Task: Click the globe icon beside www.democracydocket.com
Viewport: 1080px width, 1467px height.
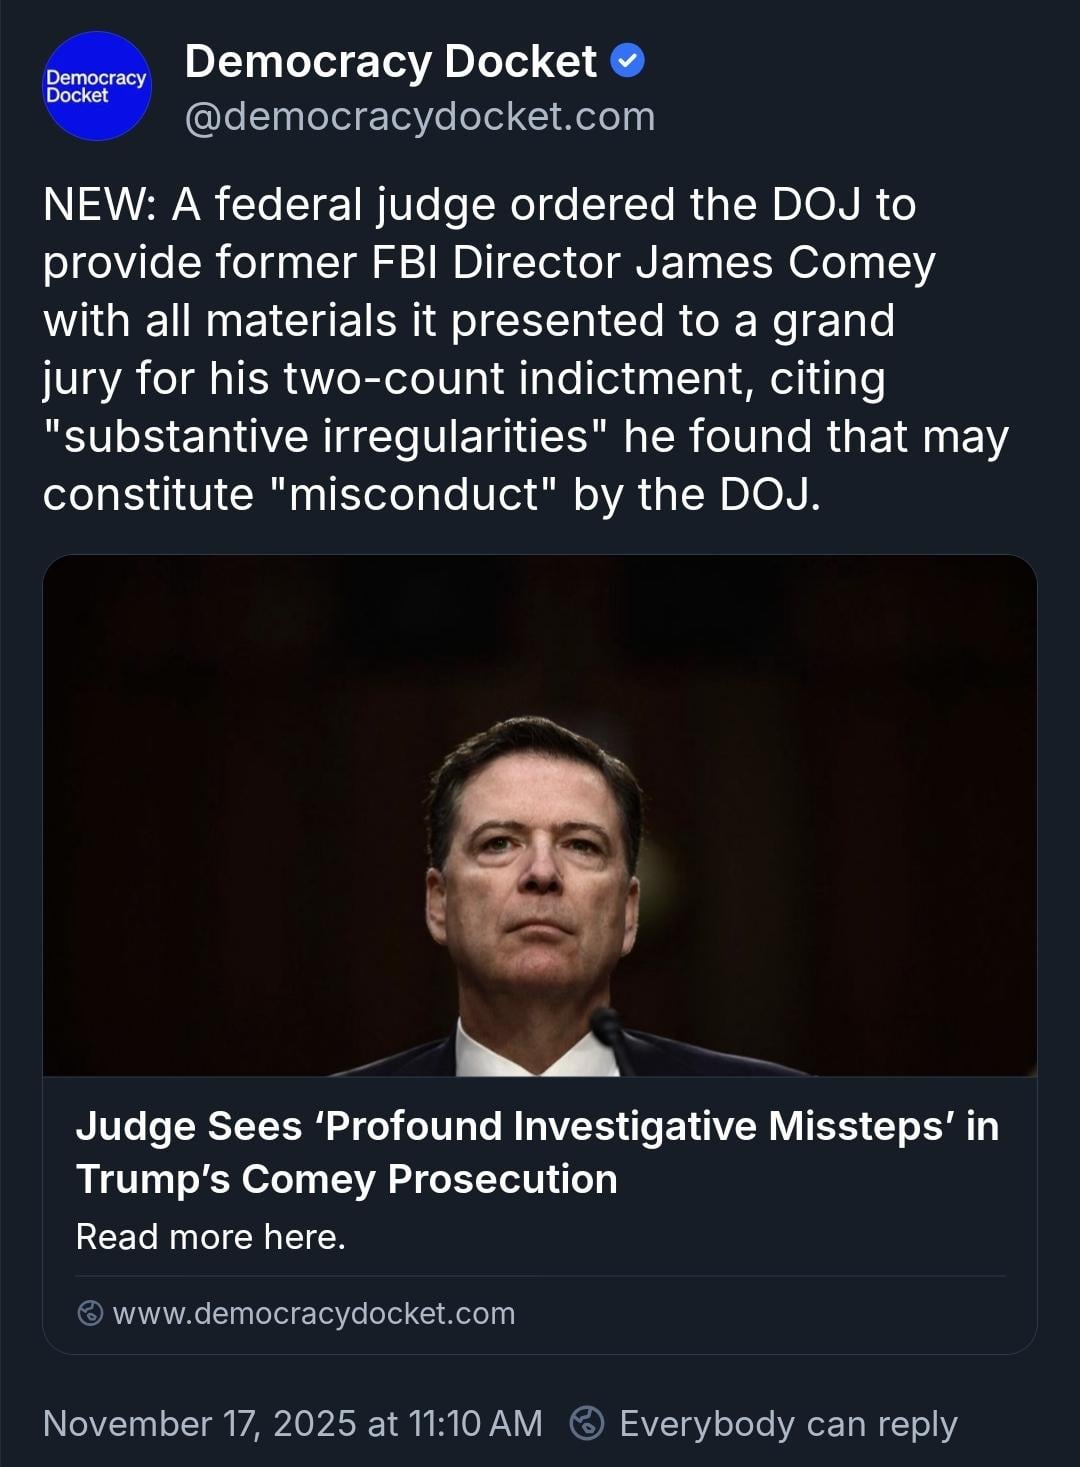Action: pos(90,1313)
